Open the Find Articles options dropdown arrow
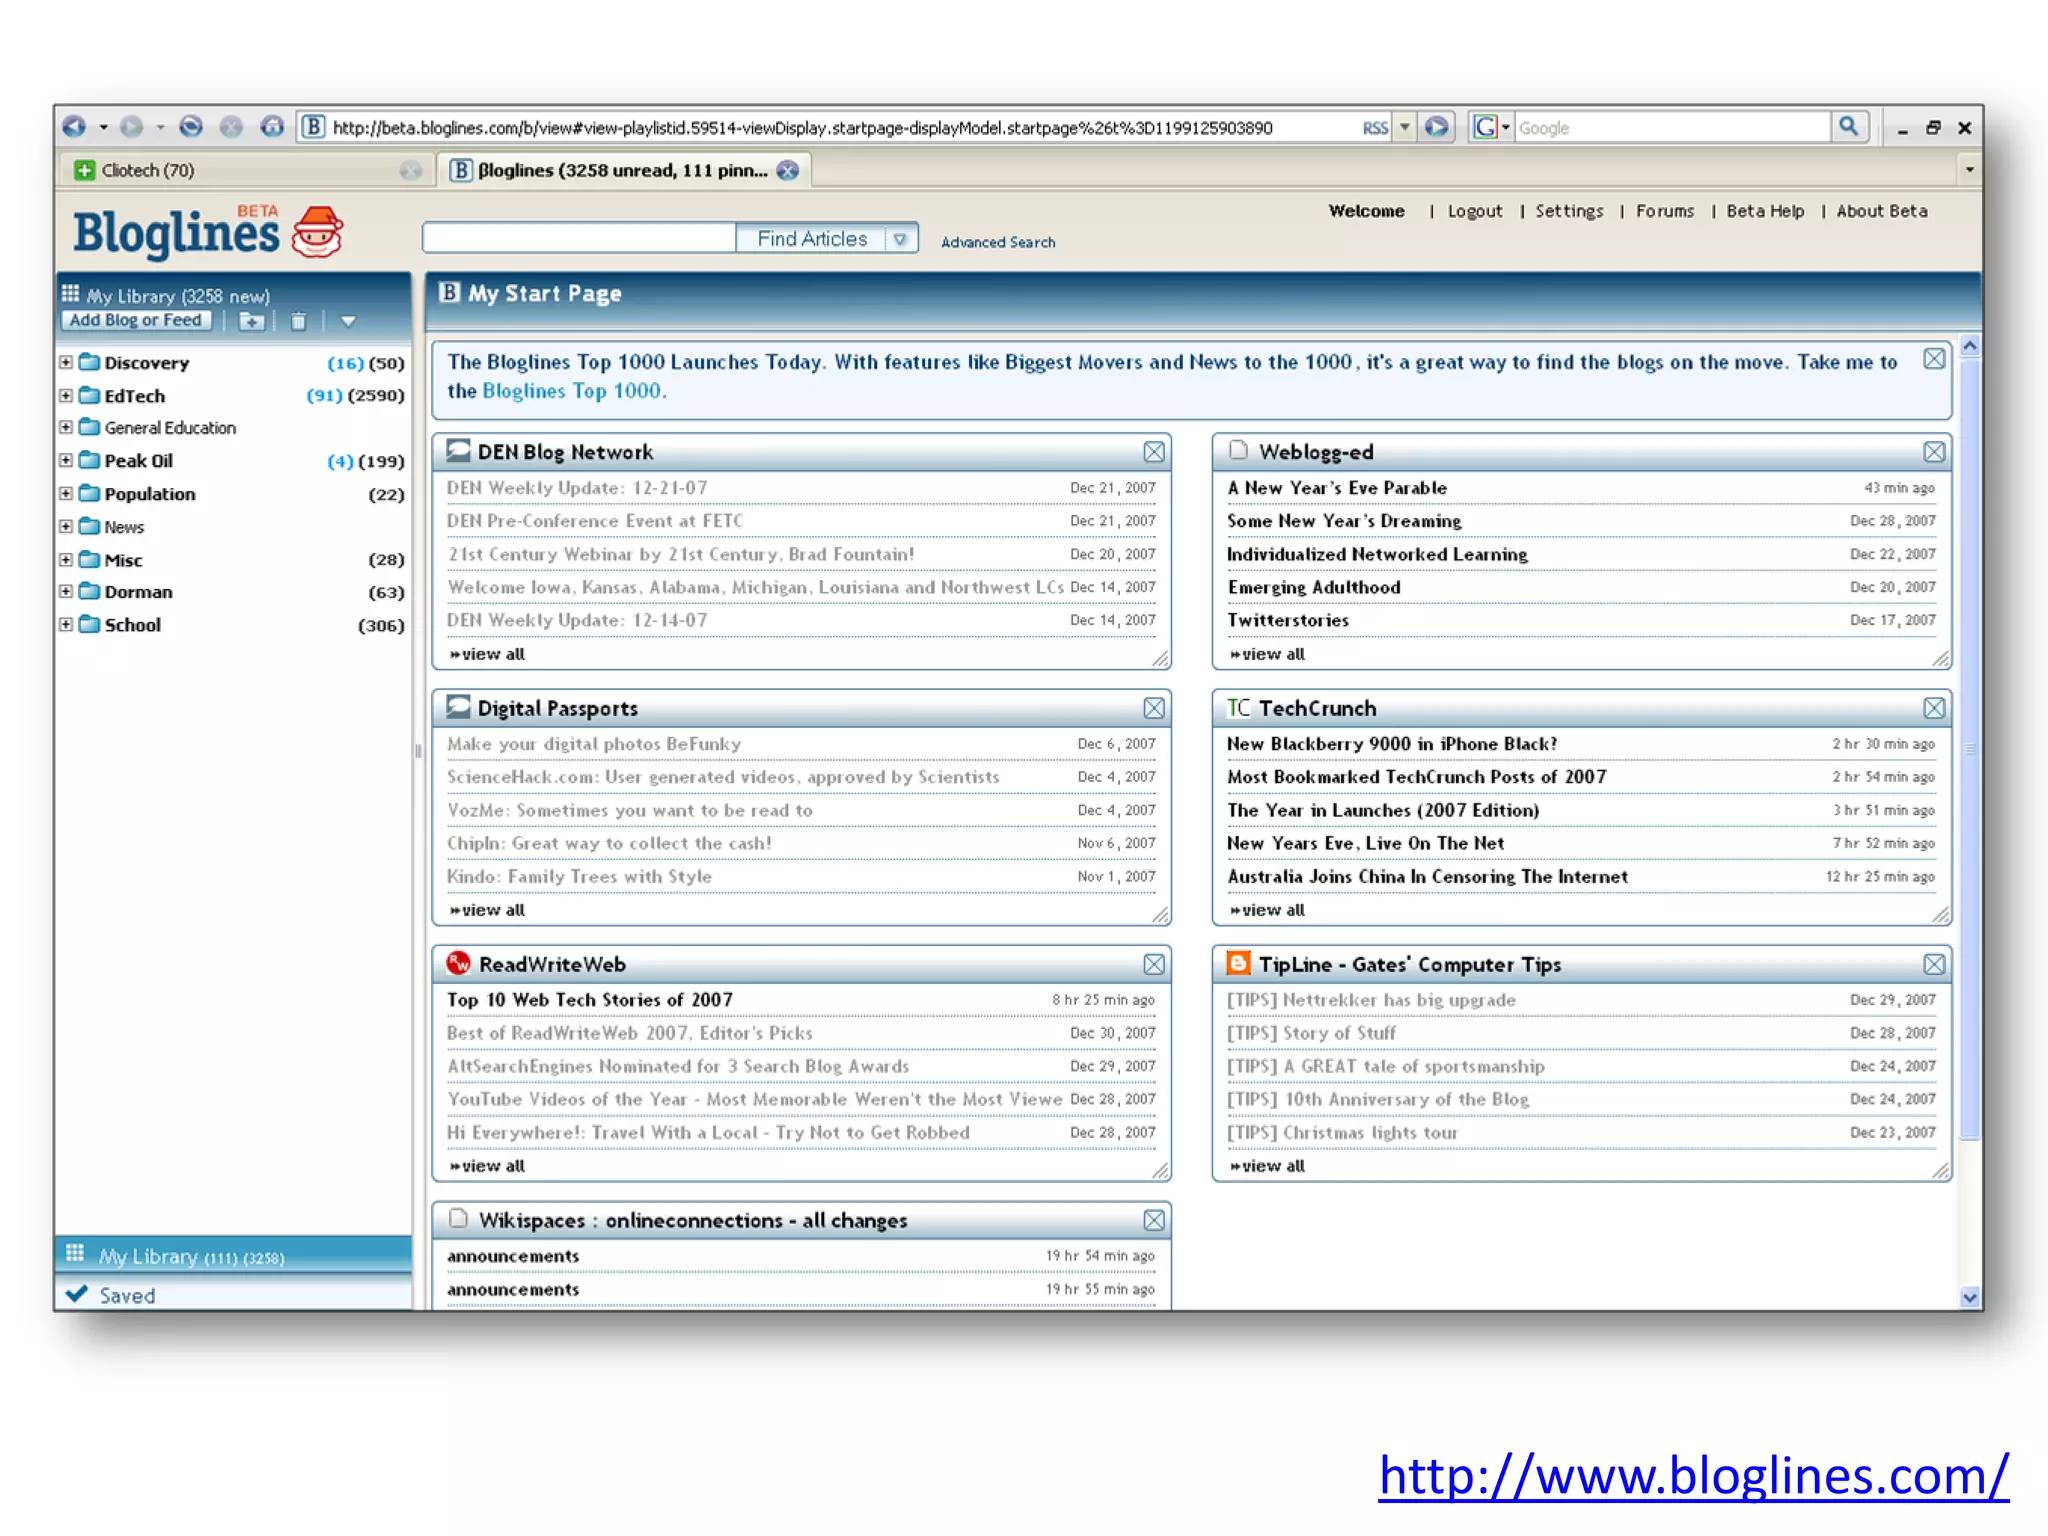This screenshot has height=1536, width=2048. 900,238
